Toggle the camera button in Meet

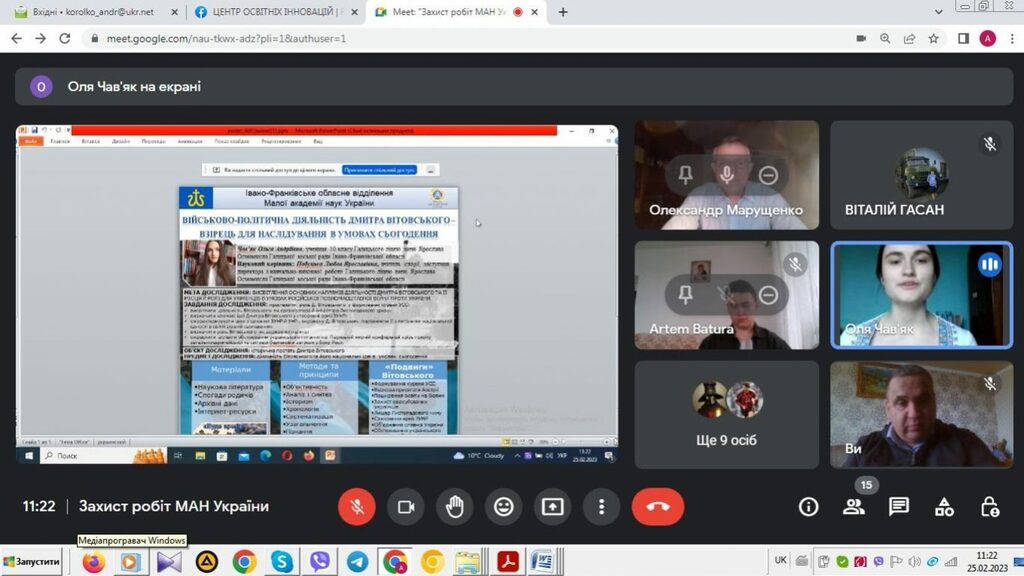point(406,507)
